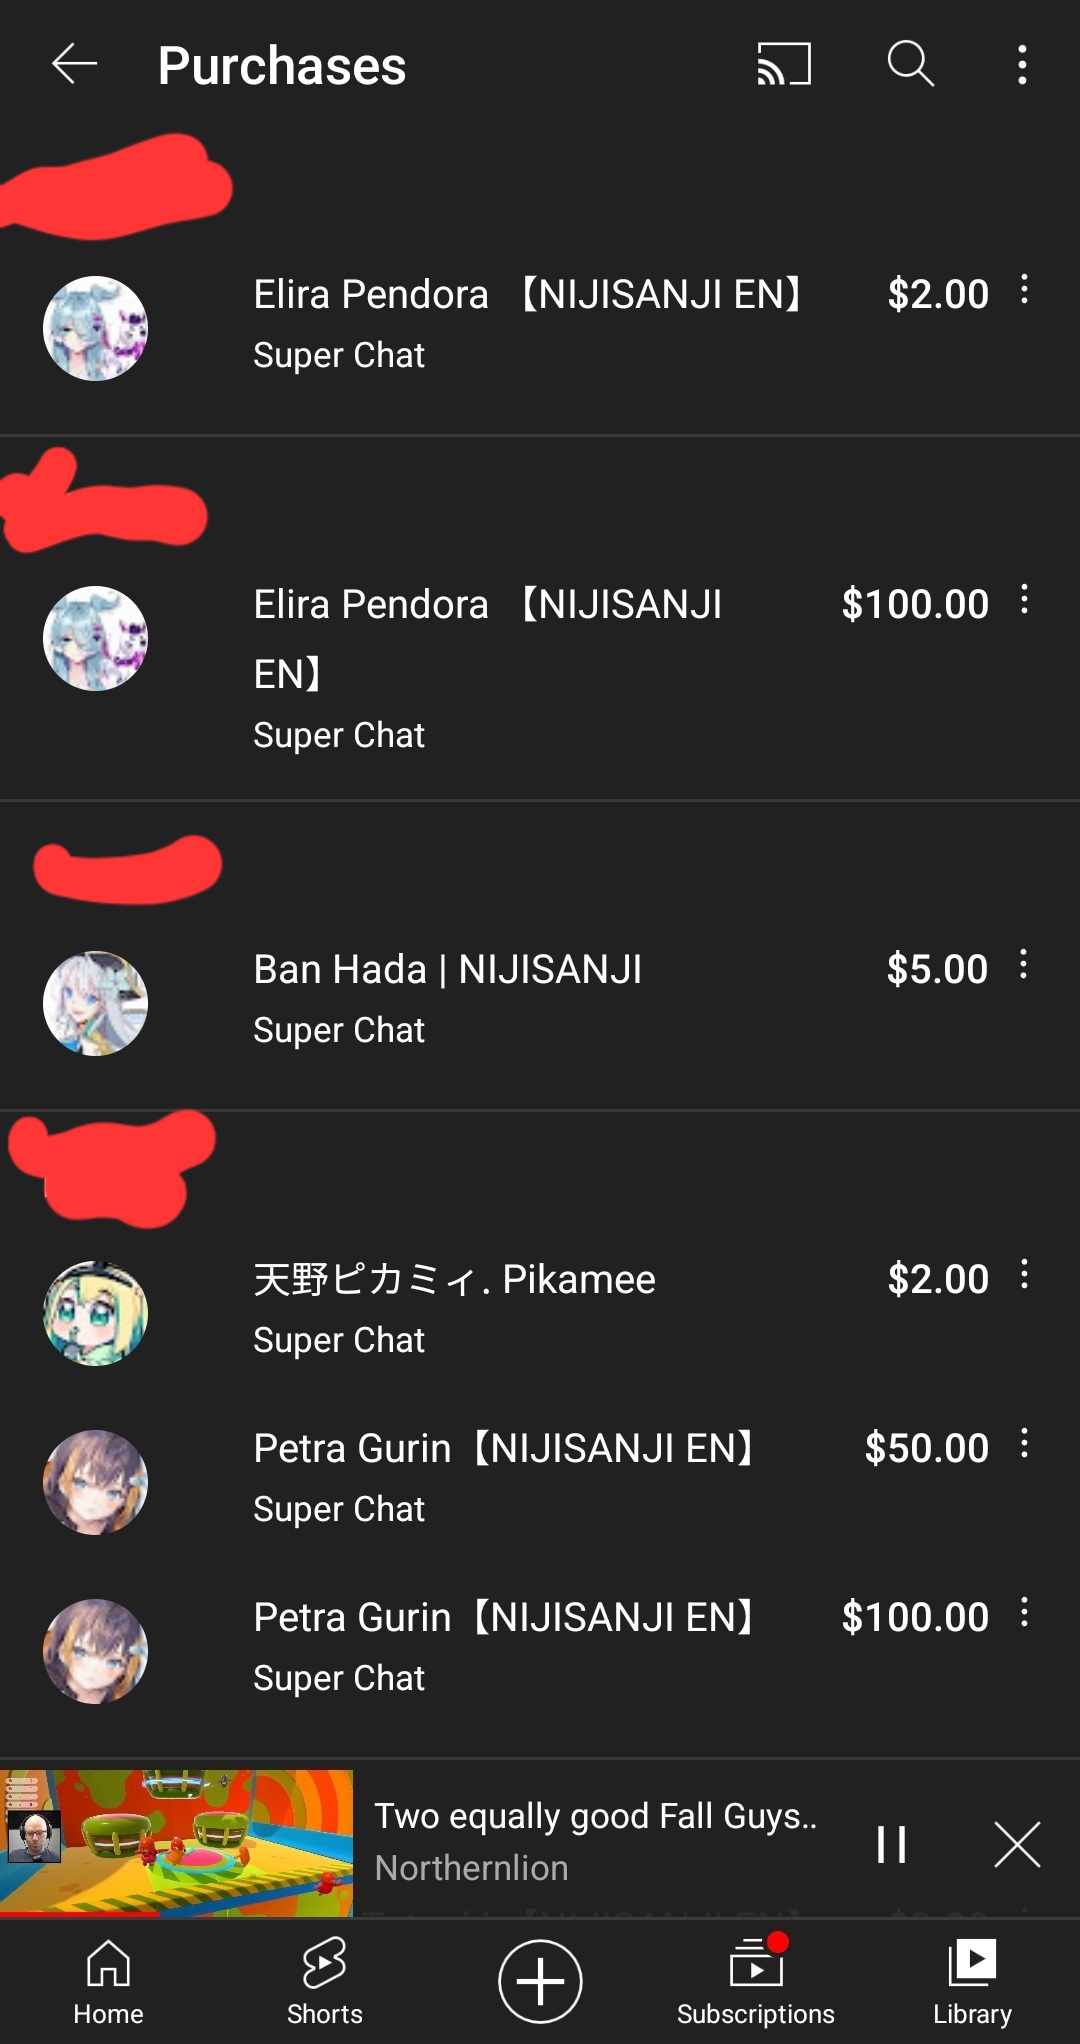Screen dimensions: 1080x2044
Task: Tap the Create plus button
Action: [540, 1981]
